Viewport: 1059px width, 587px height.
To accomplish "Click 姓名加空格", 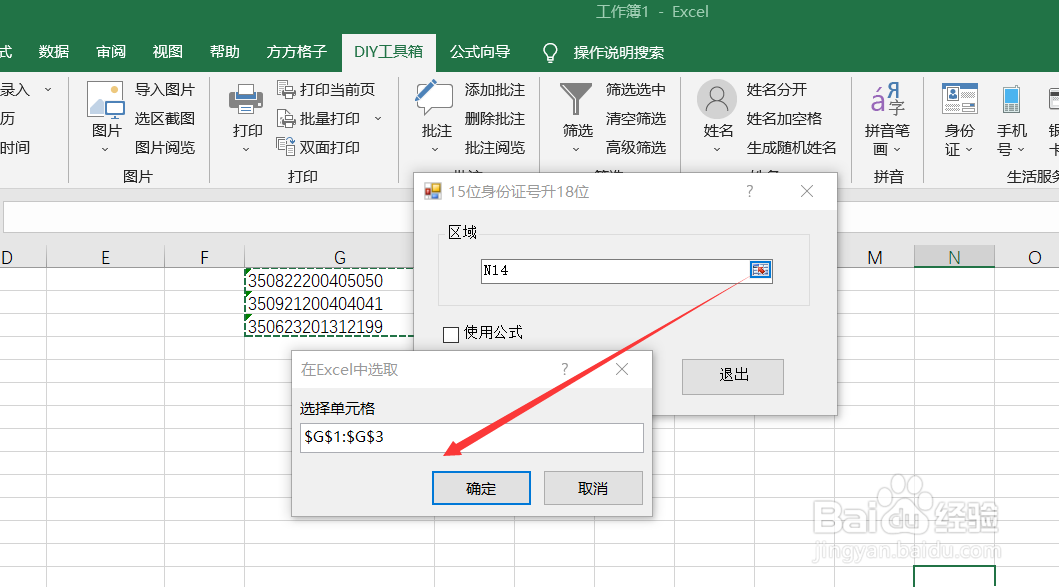I will (x=784, y=118).
